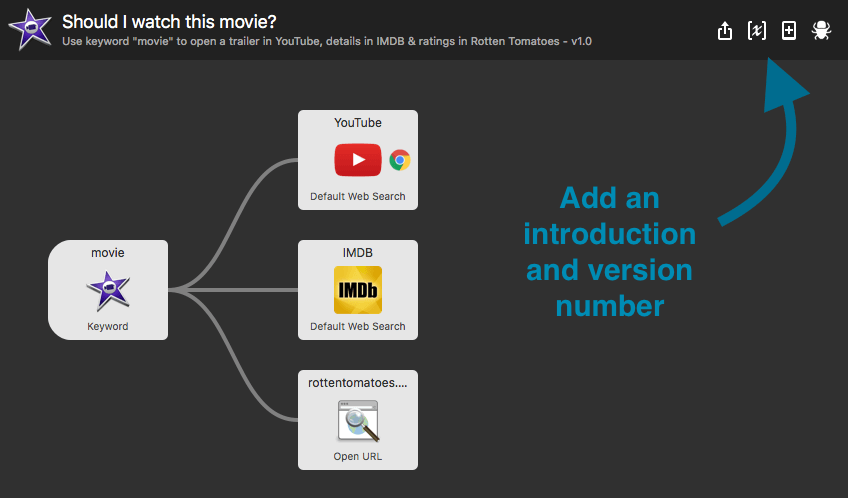Select the red YouTube play logo
Viewport: 848px width, 498px height.
click(357, 160)
